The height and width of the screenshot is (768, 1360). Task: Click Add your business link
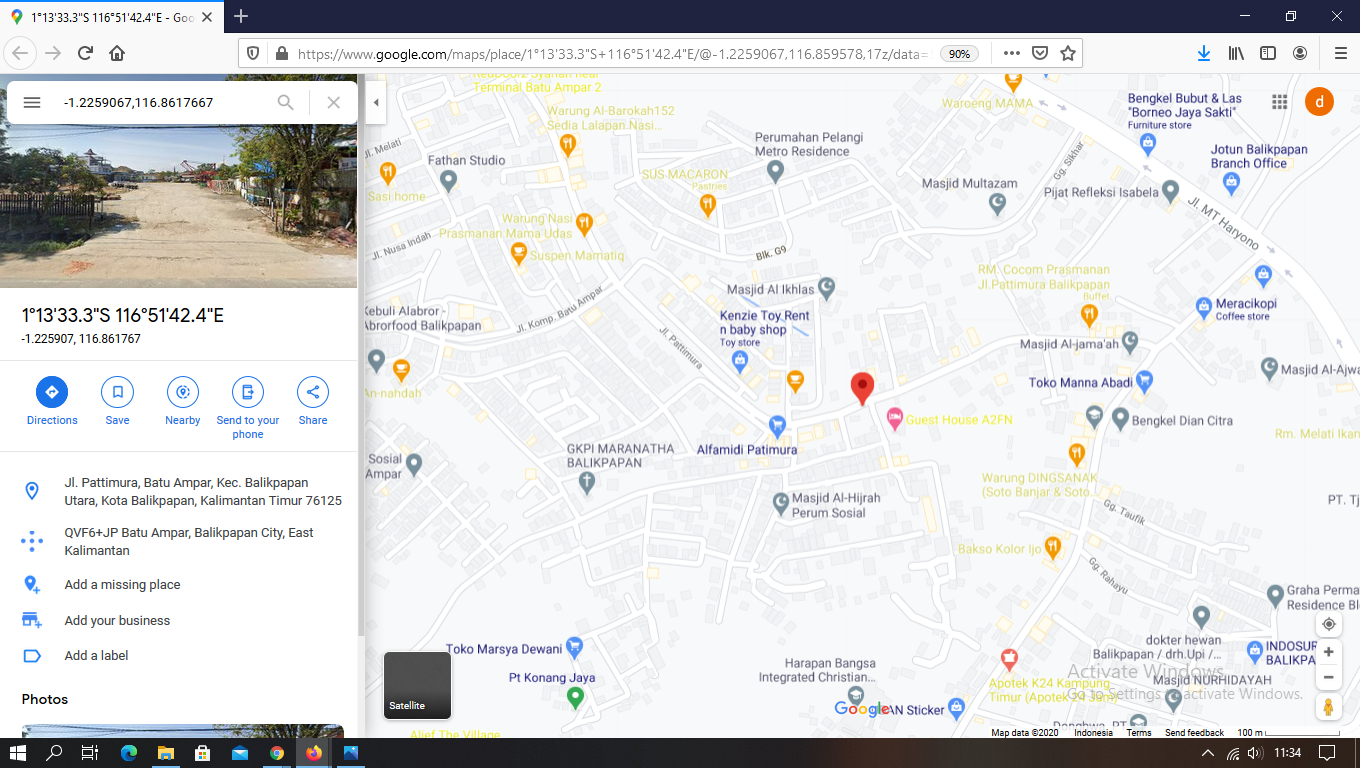click(117, 621)
